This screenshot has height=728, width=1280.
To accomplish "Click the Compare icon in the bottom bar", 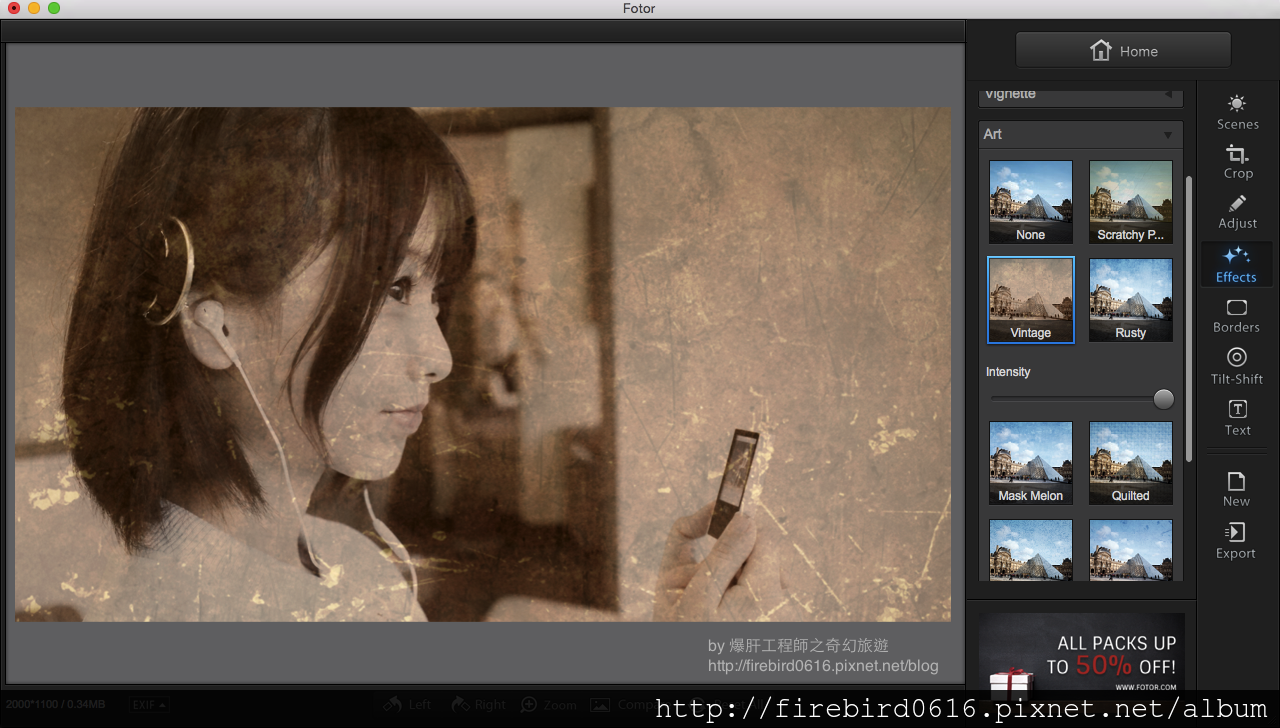I will coord(600,705).
